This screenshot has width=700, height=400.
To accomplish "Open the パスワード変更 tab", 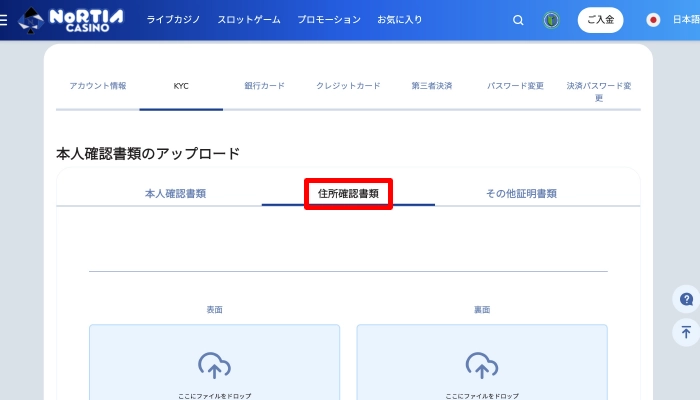I will 515,86.
